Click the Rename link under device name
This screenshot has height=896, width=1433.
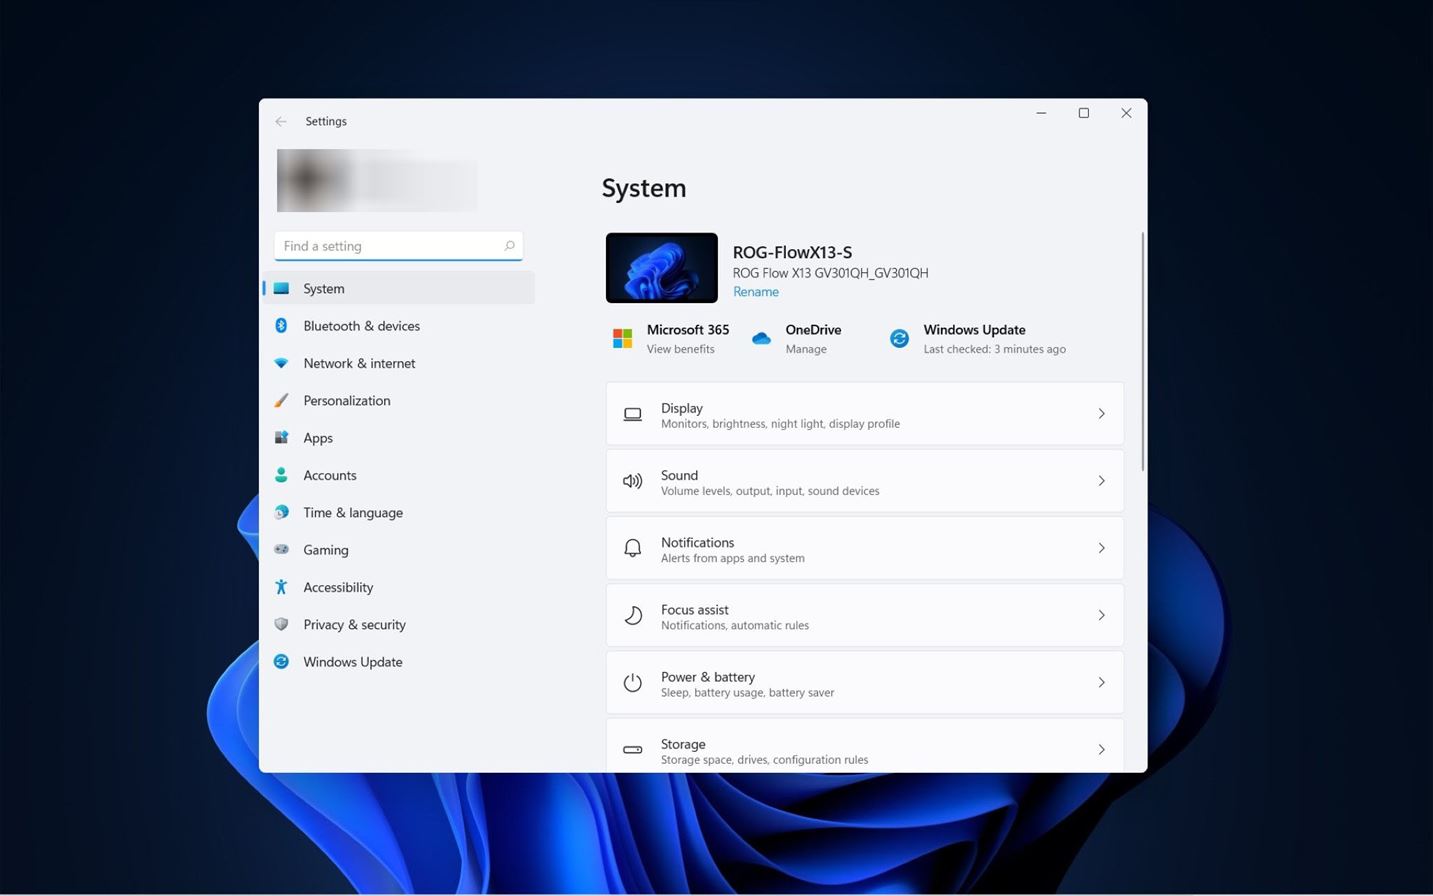coord(755,292)
